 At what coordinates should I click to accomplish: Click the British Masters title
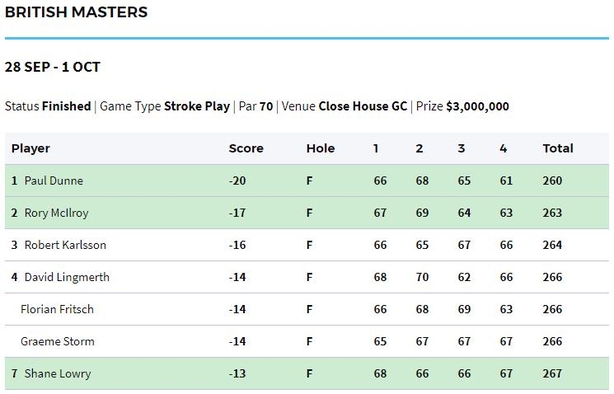(x=76, y=12)
